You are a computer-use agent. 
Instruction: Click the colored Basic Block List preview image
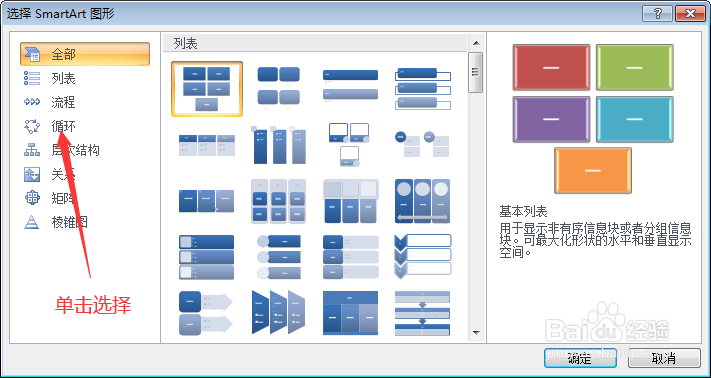tap(593, 119)
